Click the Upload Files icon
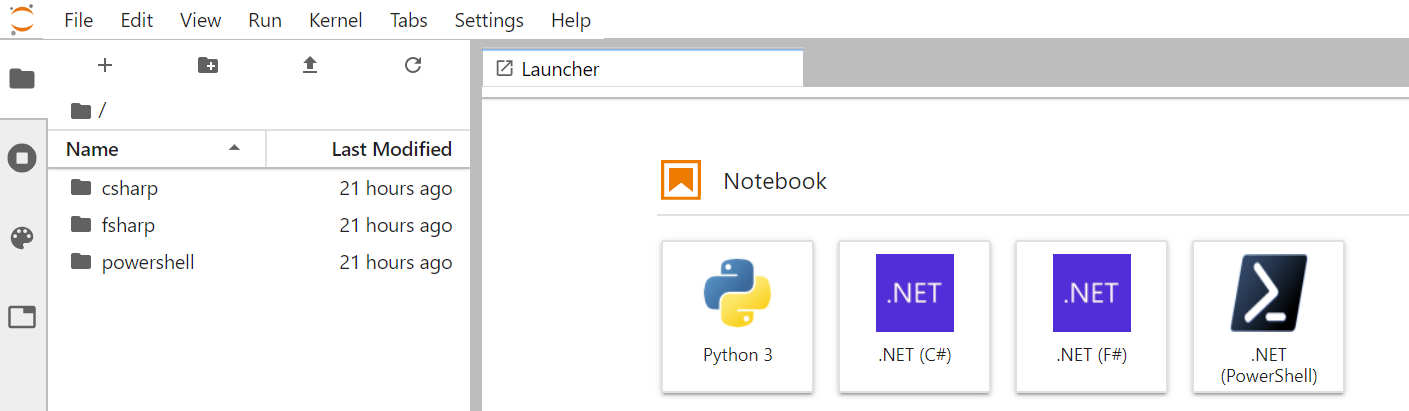Screen dimensions: 1409x411 pyautogui.click(x=310, y=65)
